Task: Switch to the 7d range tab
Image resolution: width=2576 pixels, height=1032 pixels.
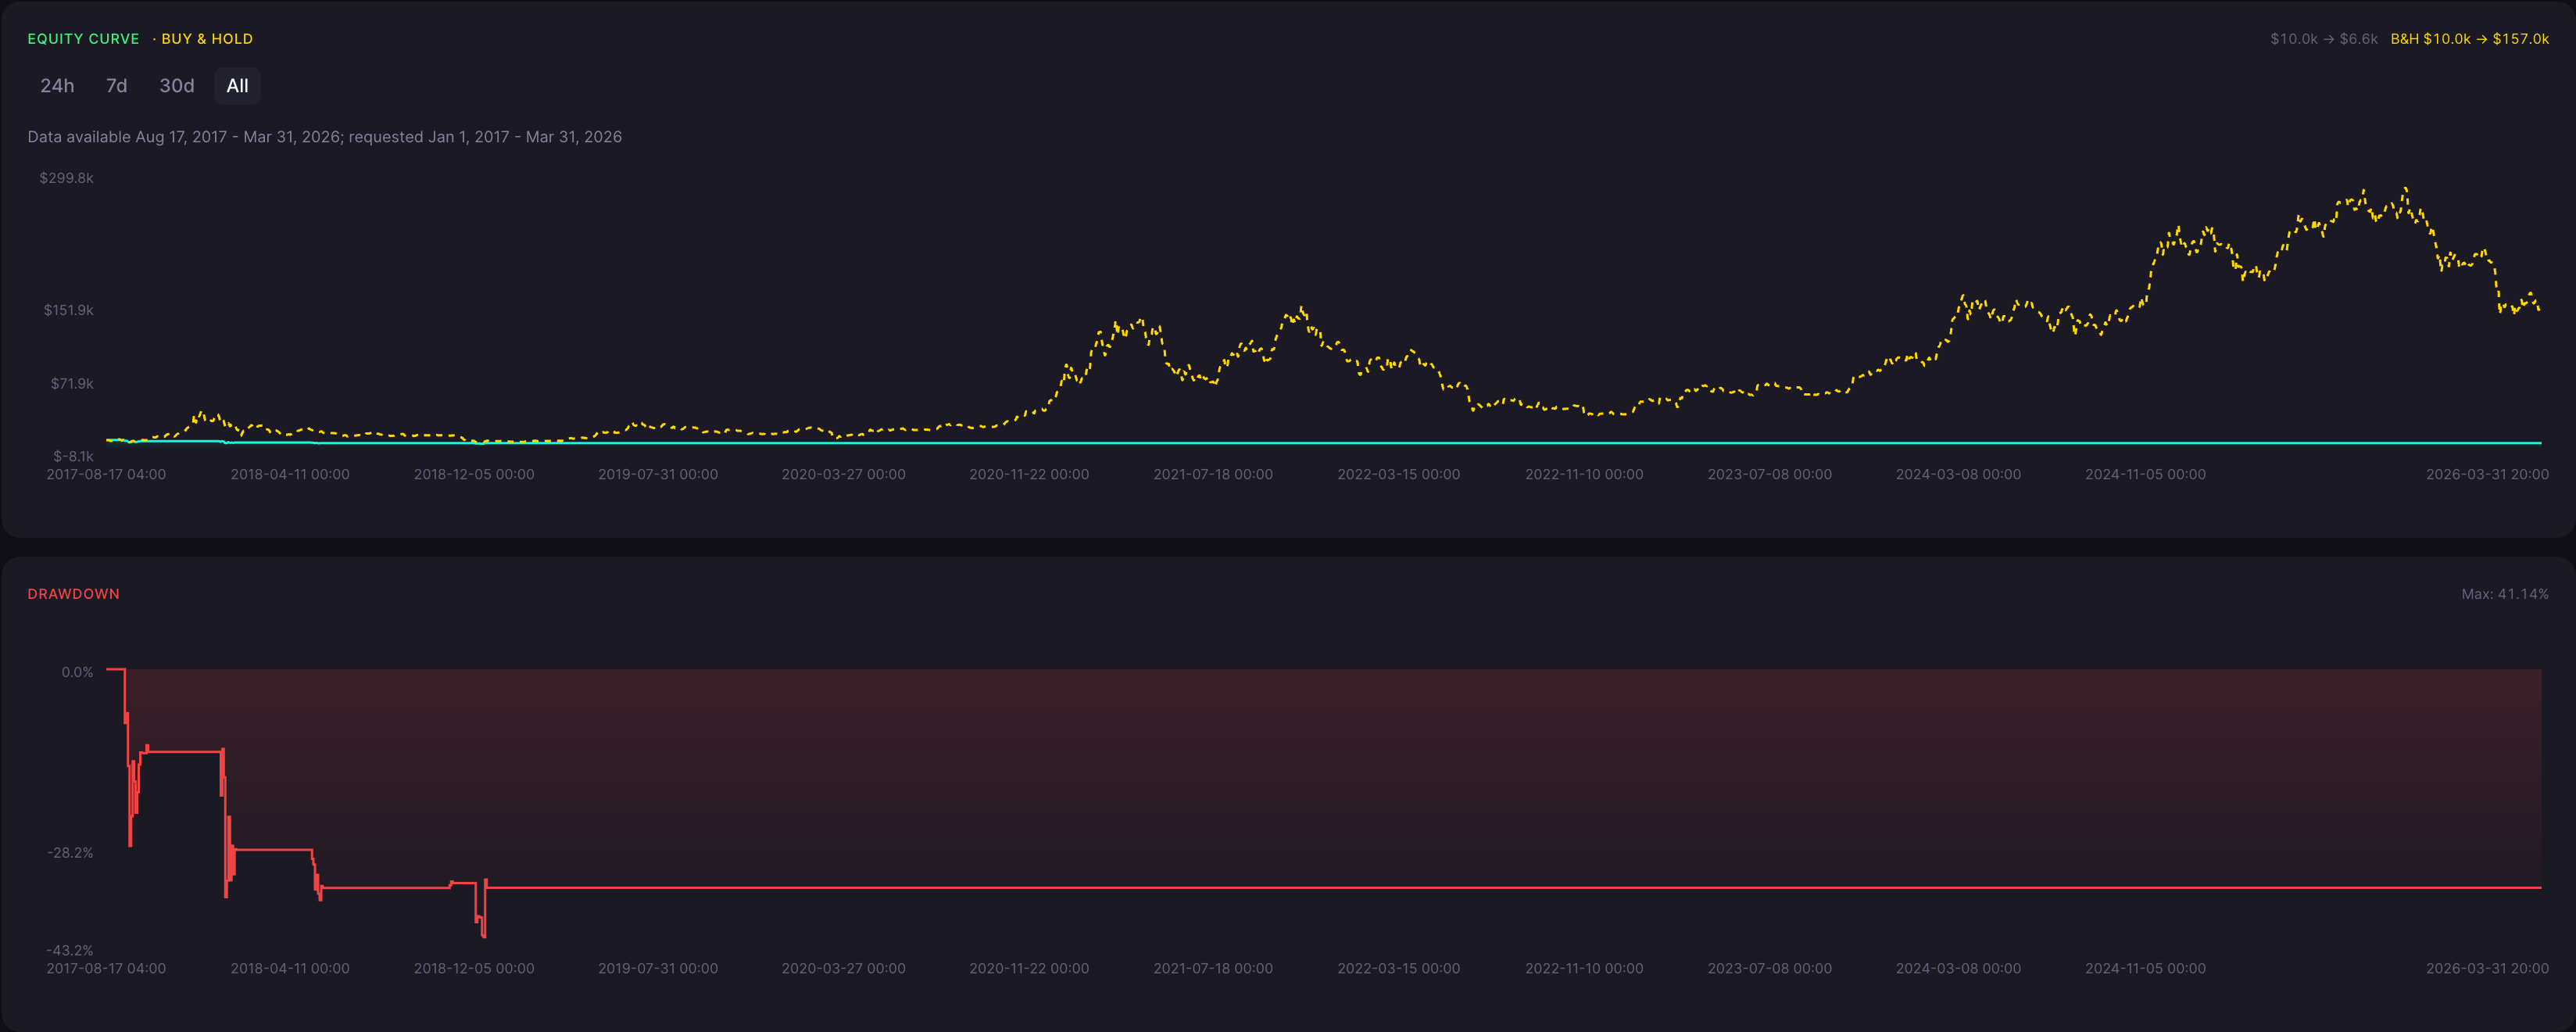Action: point(117,86)
